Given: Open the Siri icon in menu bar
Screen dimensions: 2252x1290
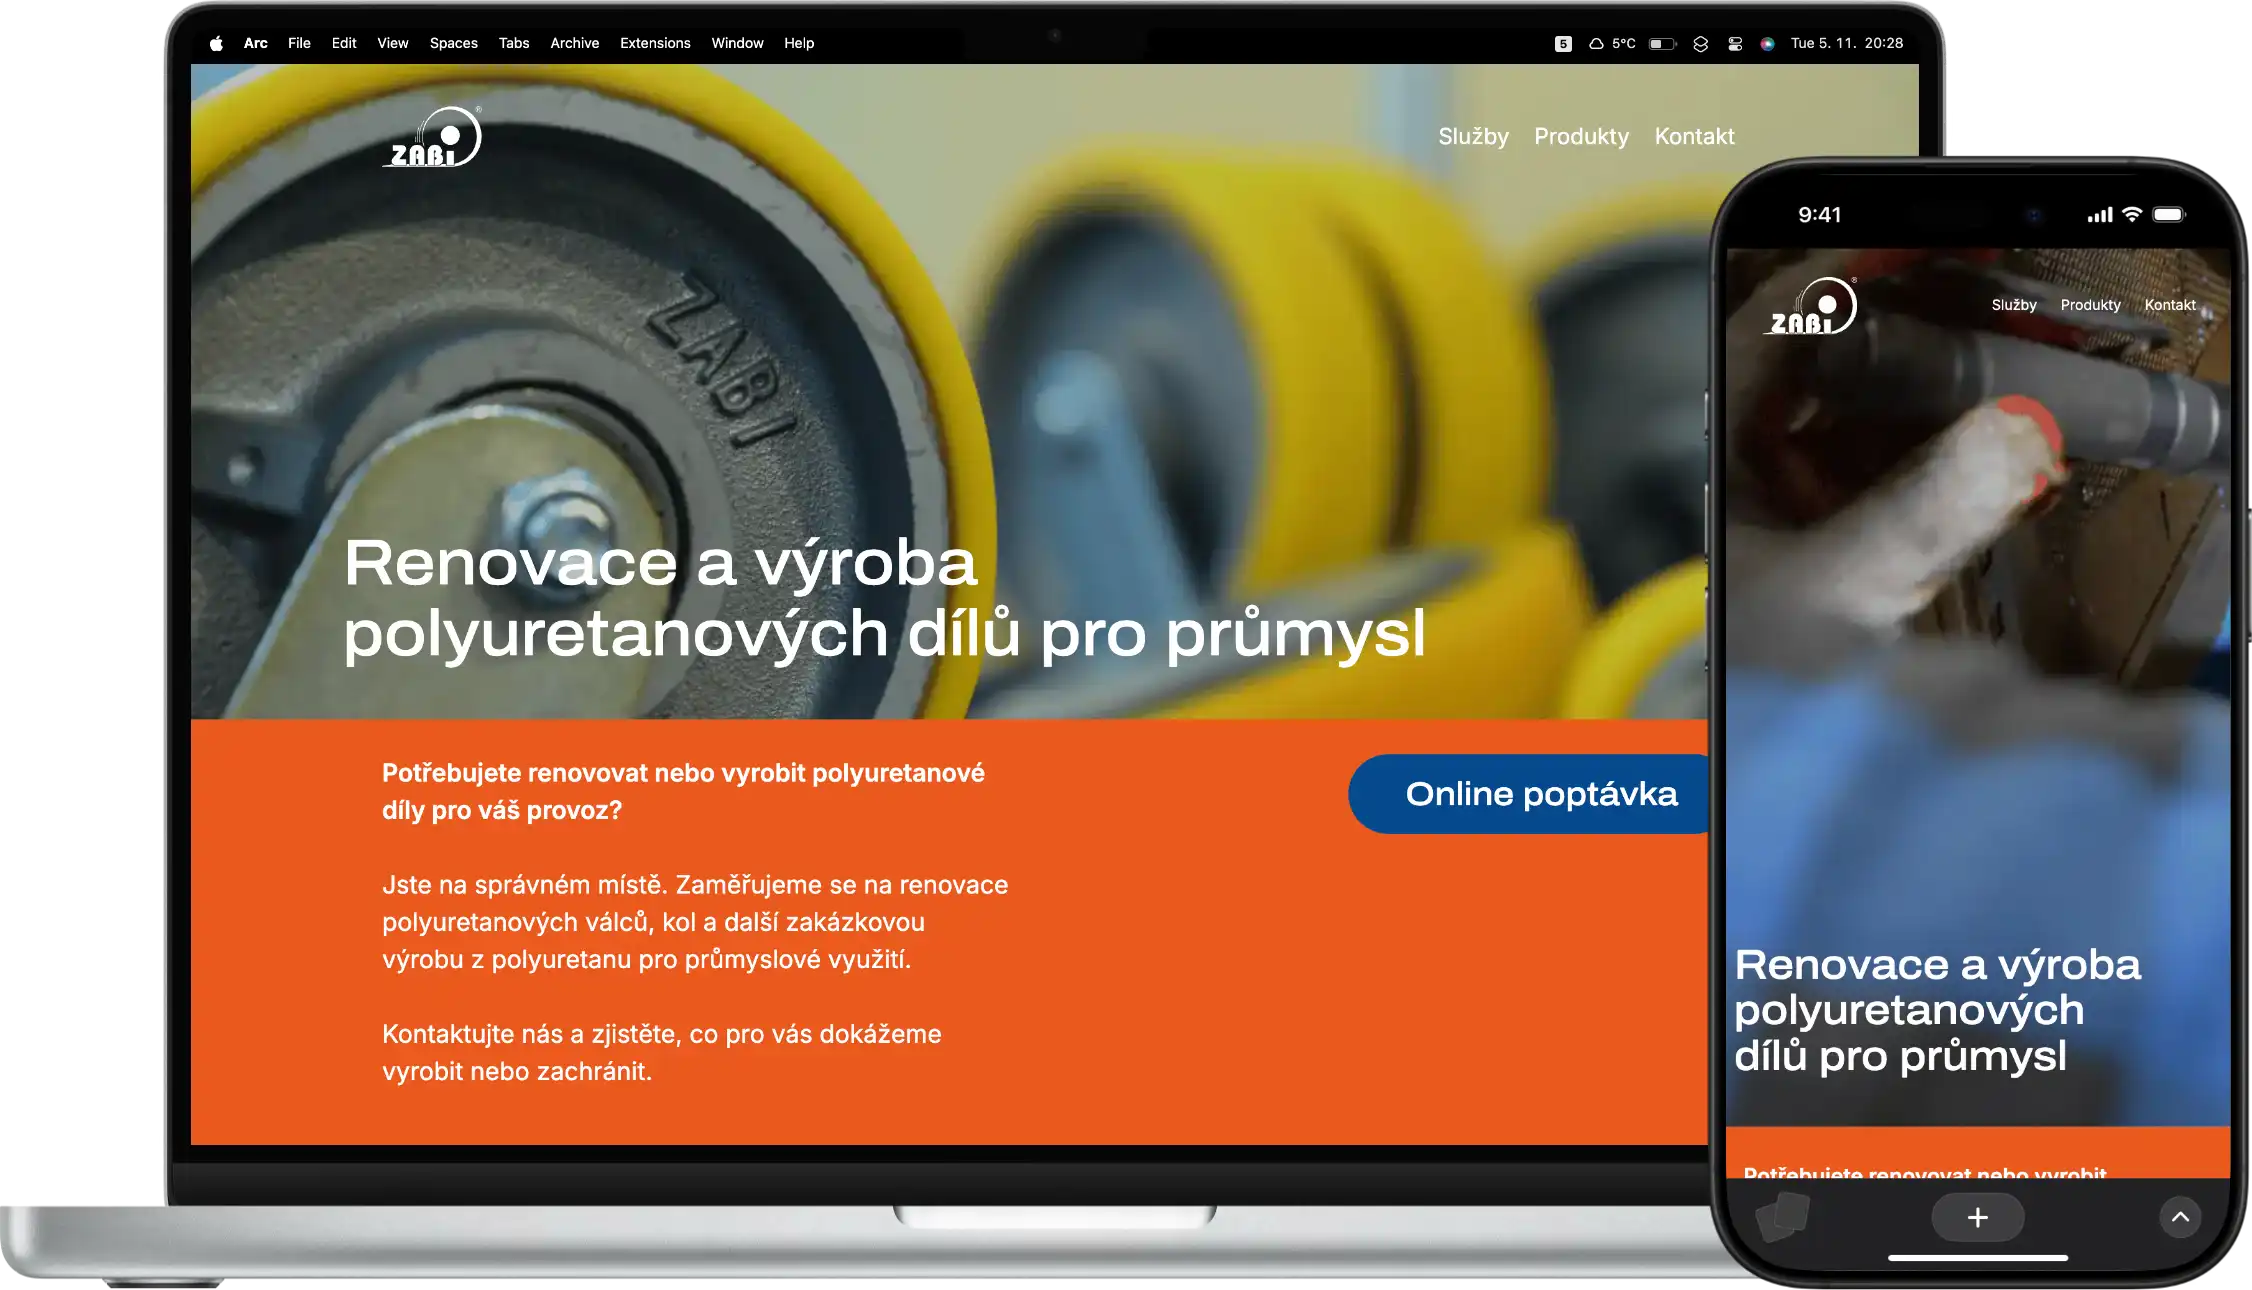Looking at the screenshot, I should tap(1767, 43).
